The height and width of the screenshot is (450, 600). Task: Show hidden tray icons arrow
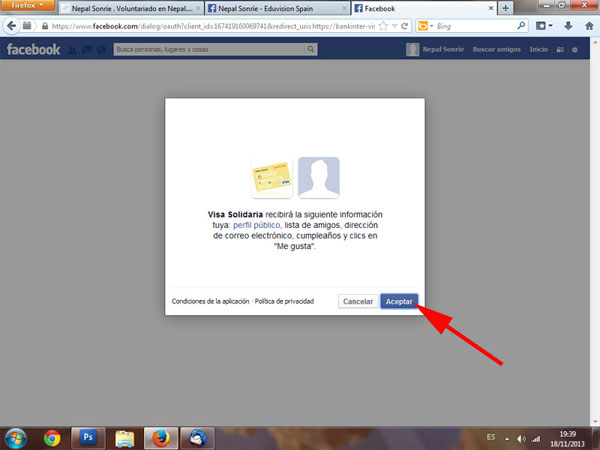pyautogui.click(x=507, y=439)
